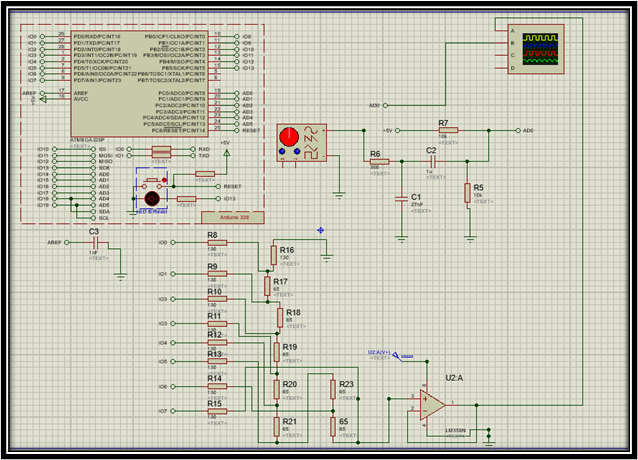Select capacitor C3 on AREF line
The width and height of the screenshot is (638, 460).
pyautogui.click(x=95, y=243)
